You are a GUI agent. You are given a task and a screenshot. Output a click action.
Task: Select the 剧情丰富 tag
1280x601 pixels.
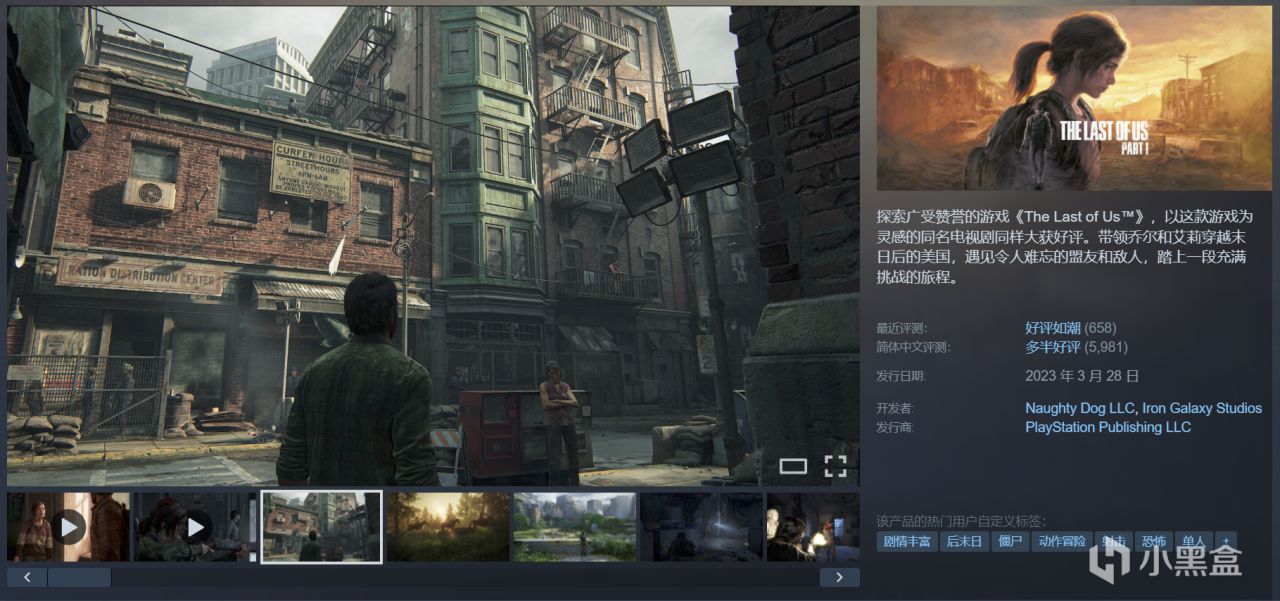[x=907, y=541]
